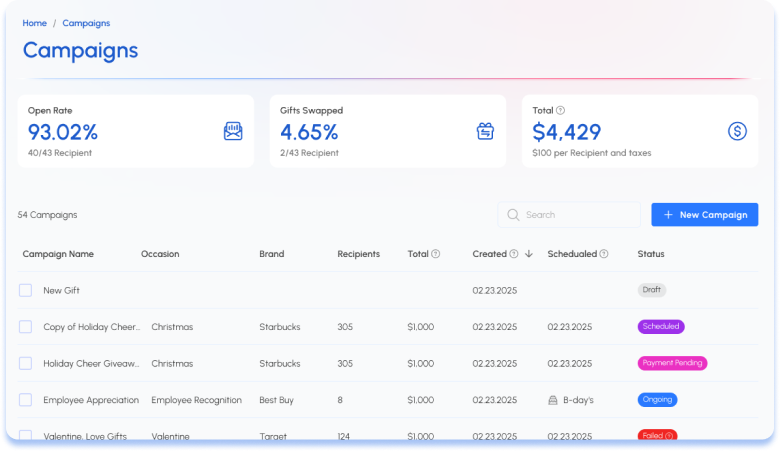
Task: Click the Payment Pending status badge
Action: [x=672, y=363]
